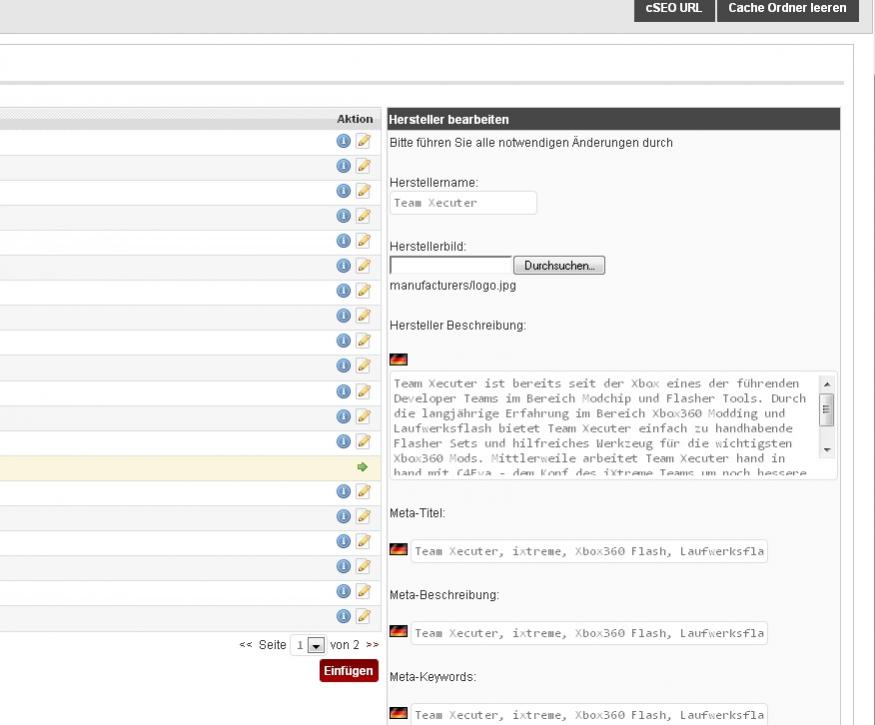Go to the previous page with << link
Screen dimensions: 875x725
coord(246,646)
